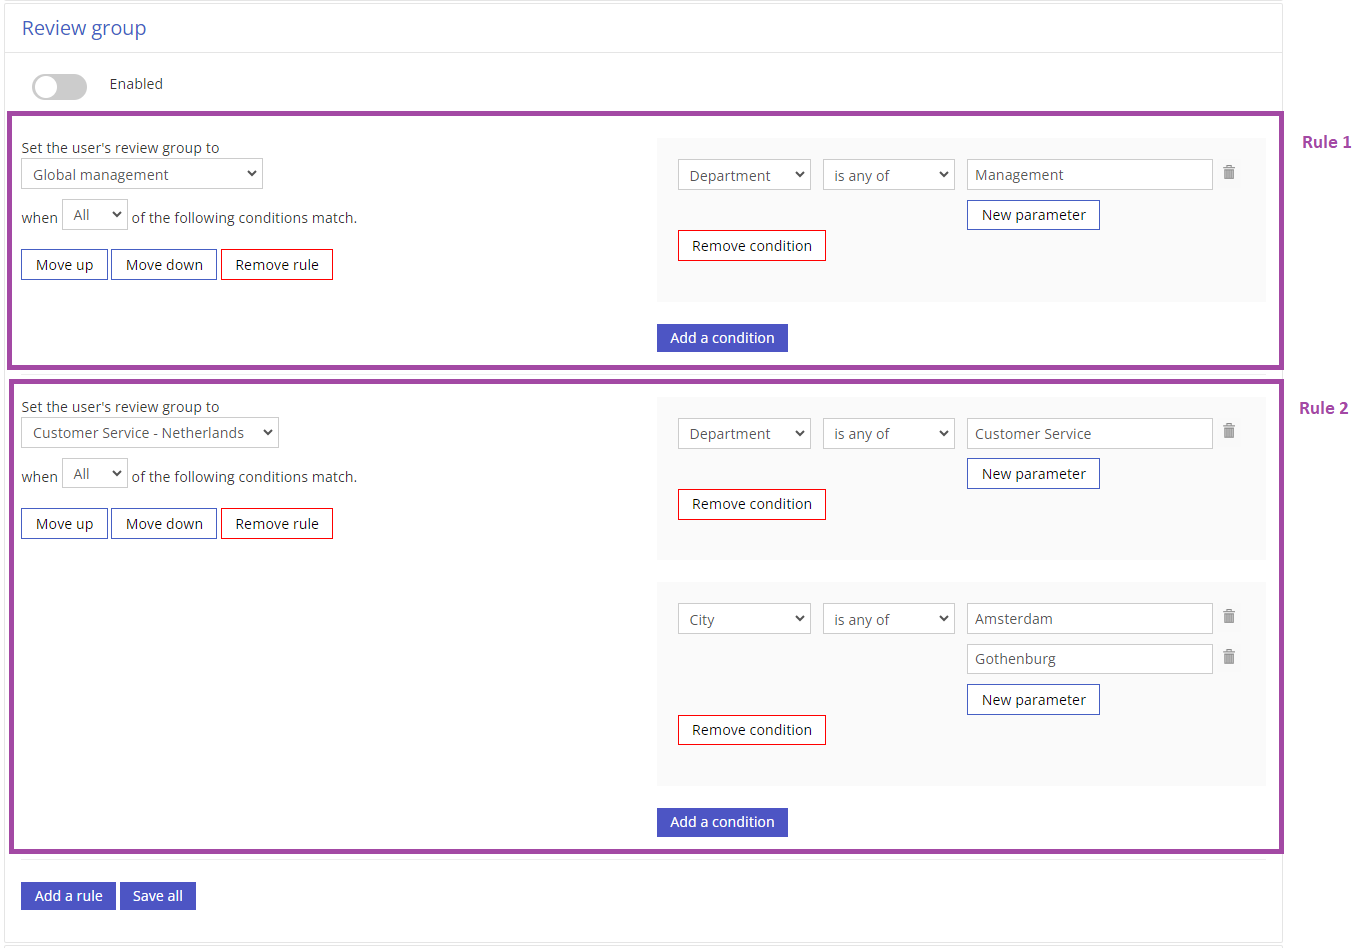Delete the Customer Service parameter trash icon
This screenshot has width=1370, height=948.
1229,431
